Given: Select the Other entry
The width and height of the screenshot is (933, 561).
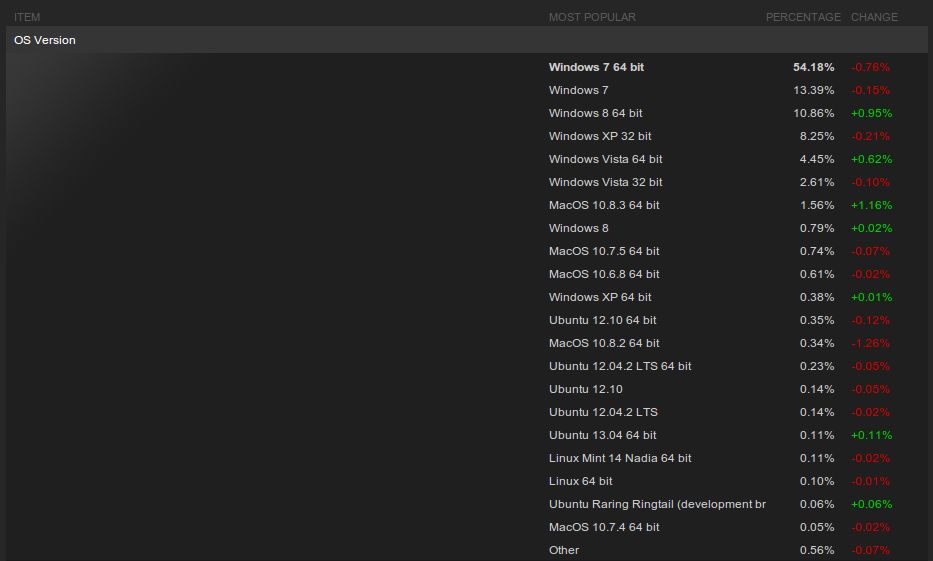Looking at the screenshot, I should pyautogui.click(x=563, y=550).
